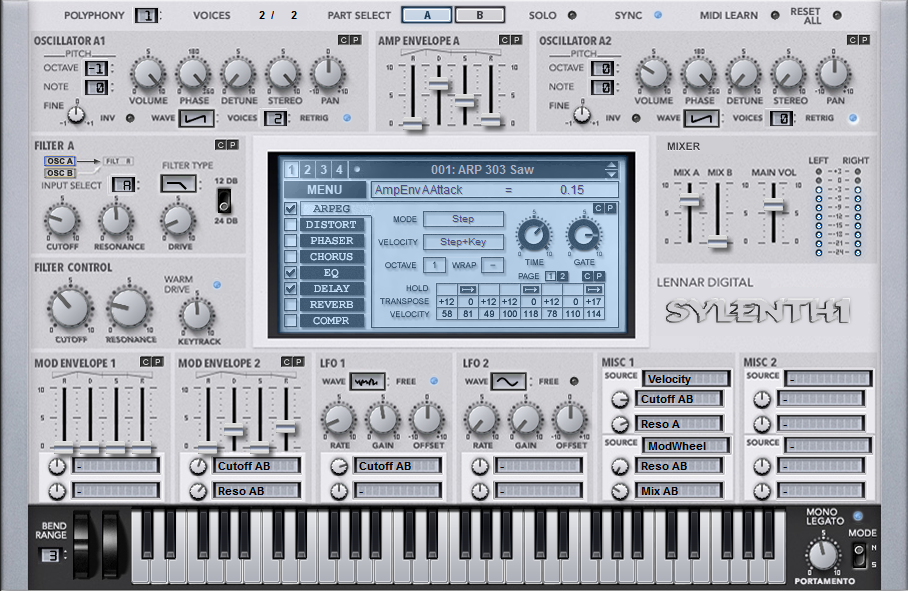Click Reset All LED button
This screenshot has height=591, width=908.
(x=837, y=16)
